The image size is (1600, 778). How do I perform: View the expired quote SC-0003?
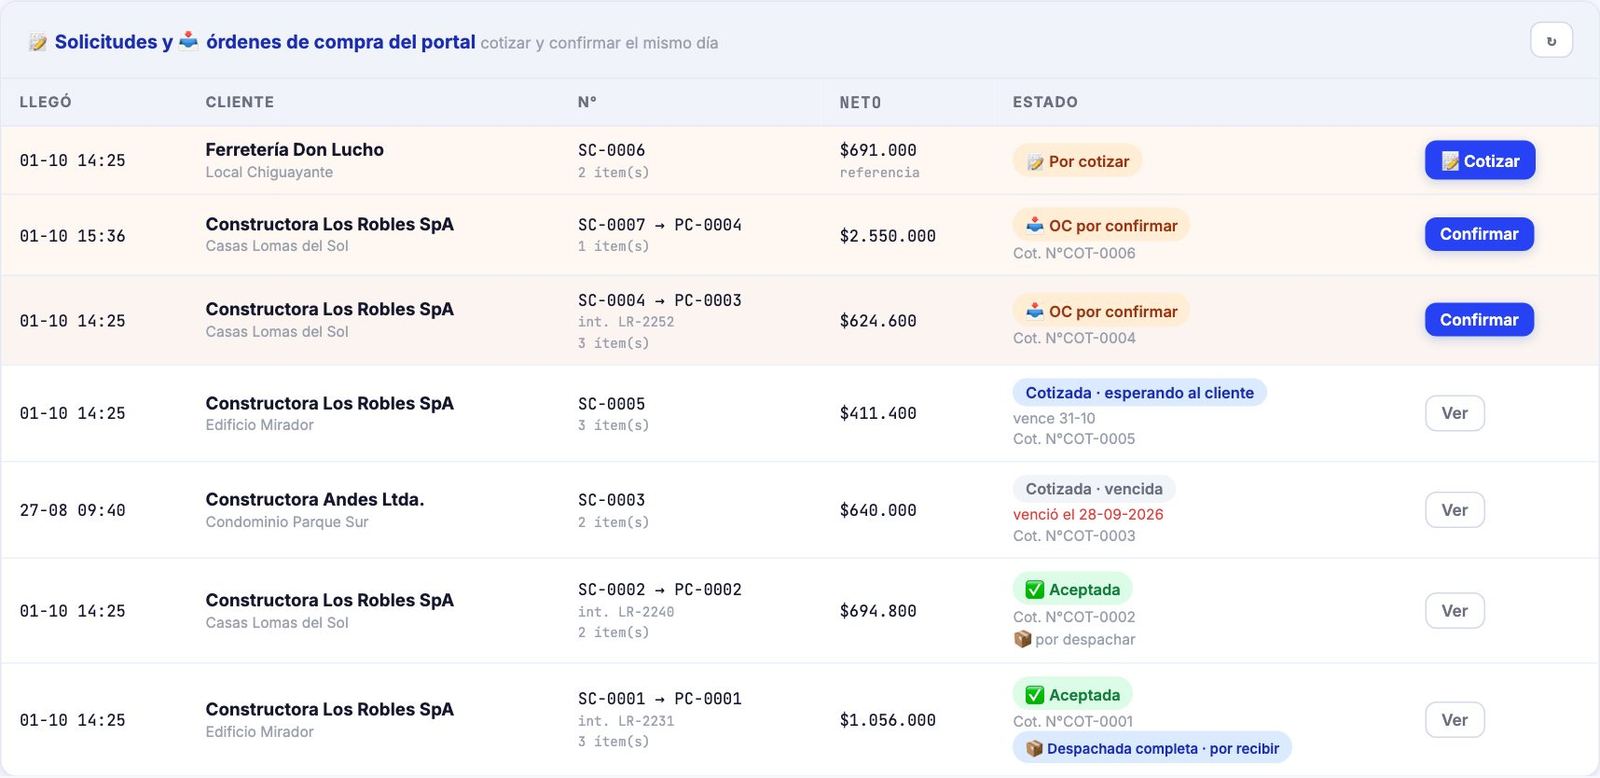(1455, 510)
